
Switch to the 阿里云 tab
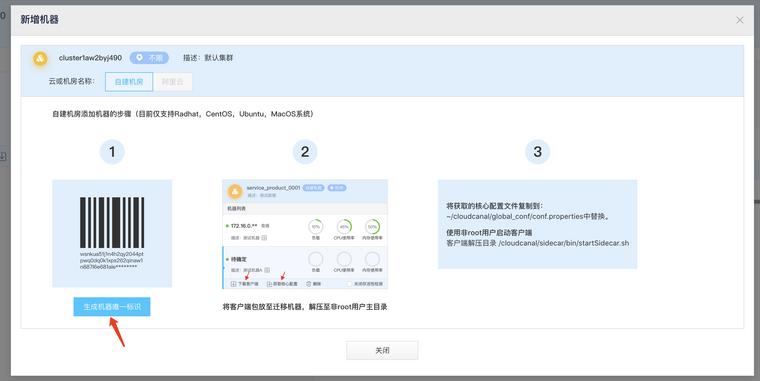[x=173, y=81]
